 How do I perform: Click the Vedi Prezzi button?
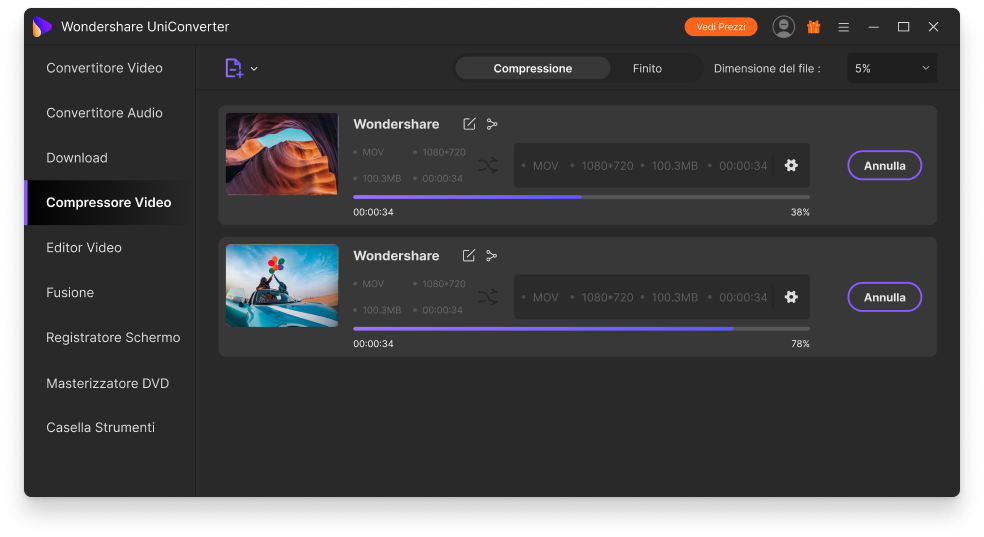pyautogui.click(x=720, y=26)
